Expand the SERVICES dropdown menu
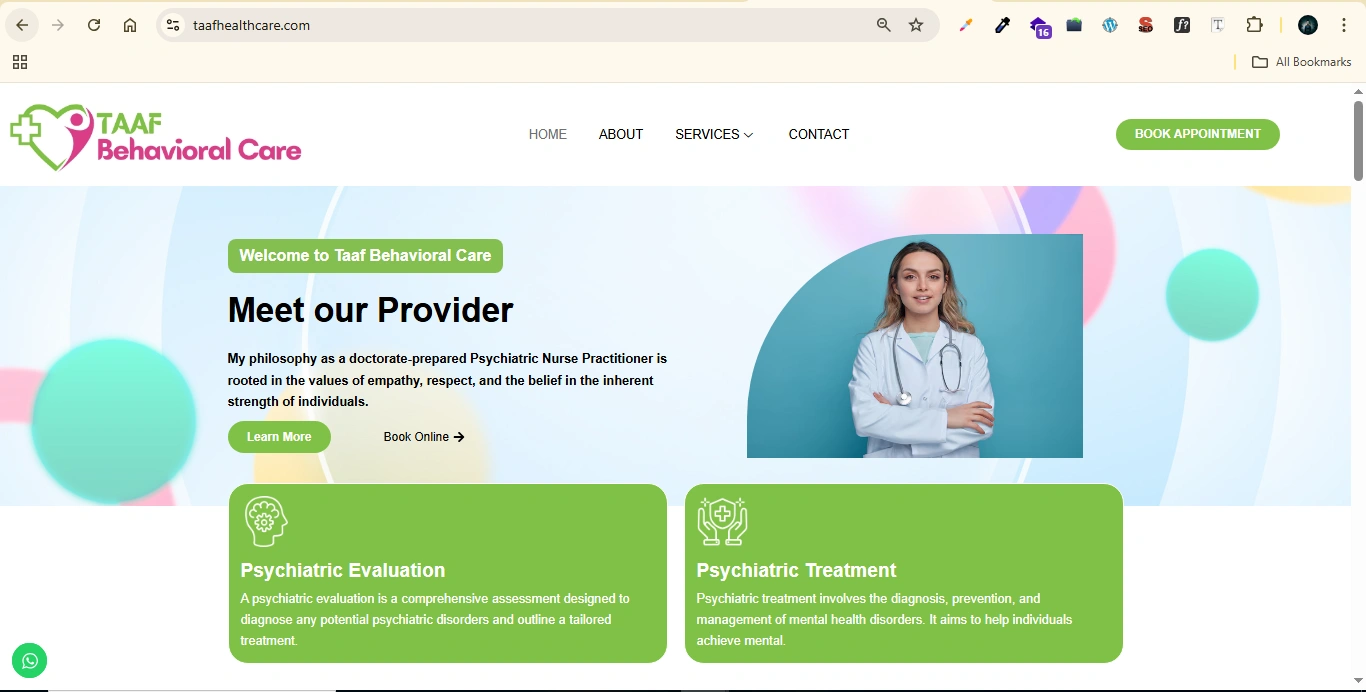 (714, 134)
